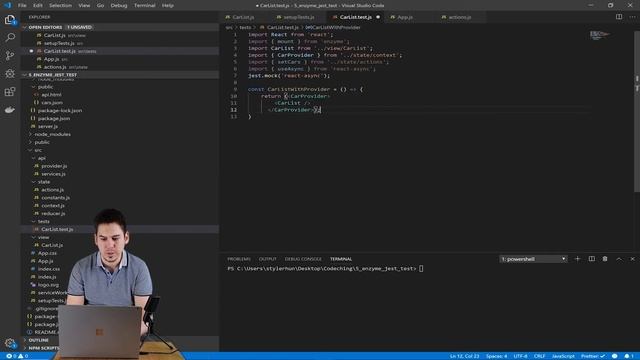Switch to the actions.js editor tab
Image resolution: width=640 pixels, height=360 pixels.
(460, 17)
